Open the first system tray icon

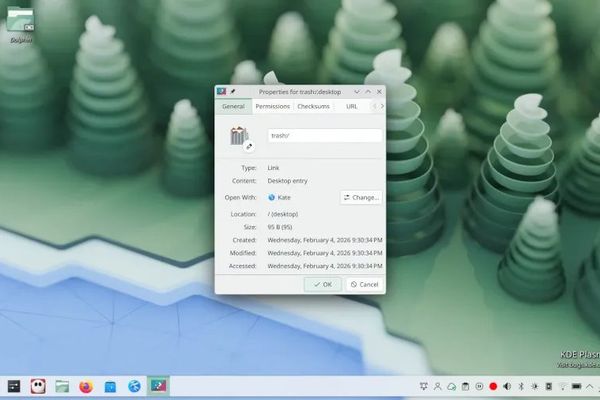[424, 387]
